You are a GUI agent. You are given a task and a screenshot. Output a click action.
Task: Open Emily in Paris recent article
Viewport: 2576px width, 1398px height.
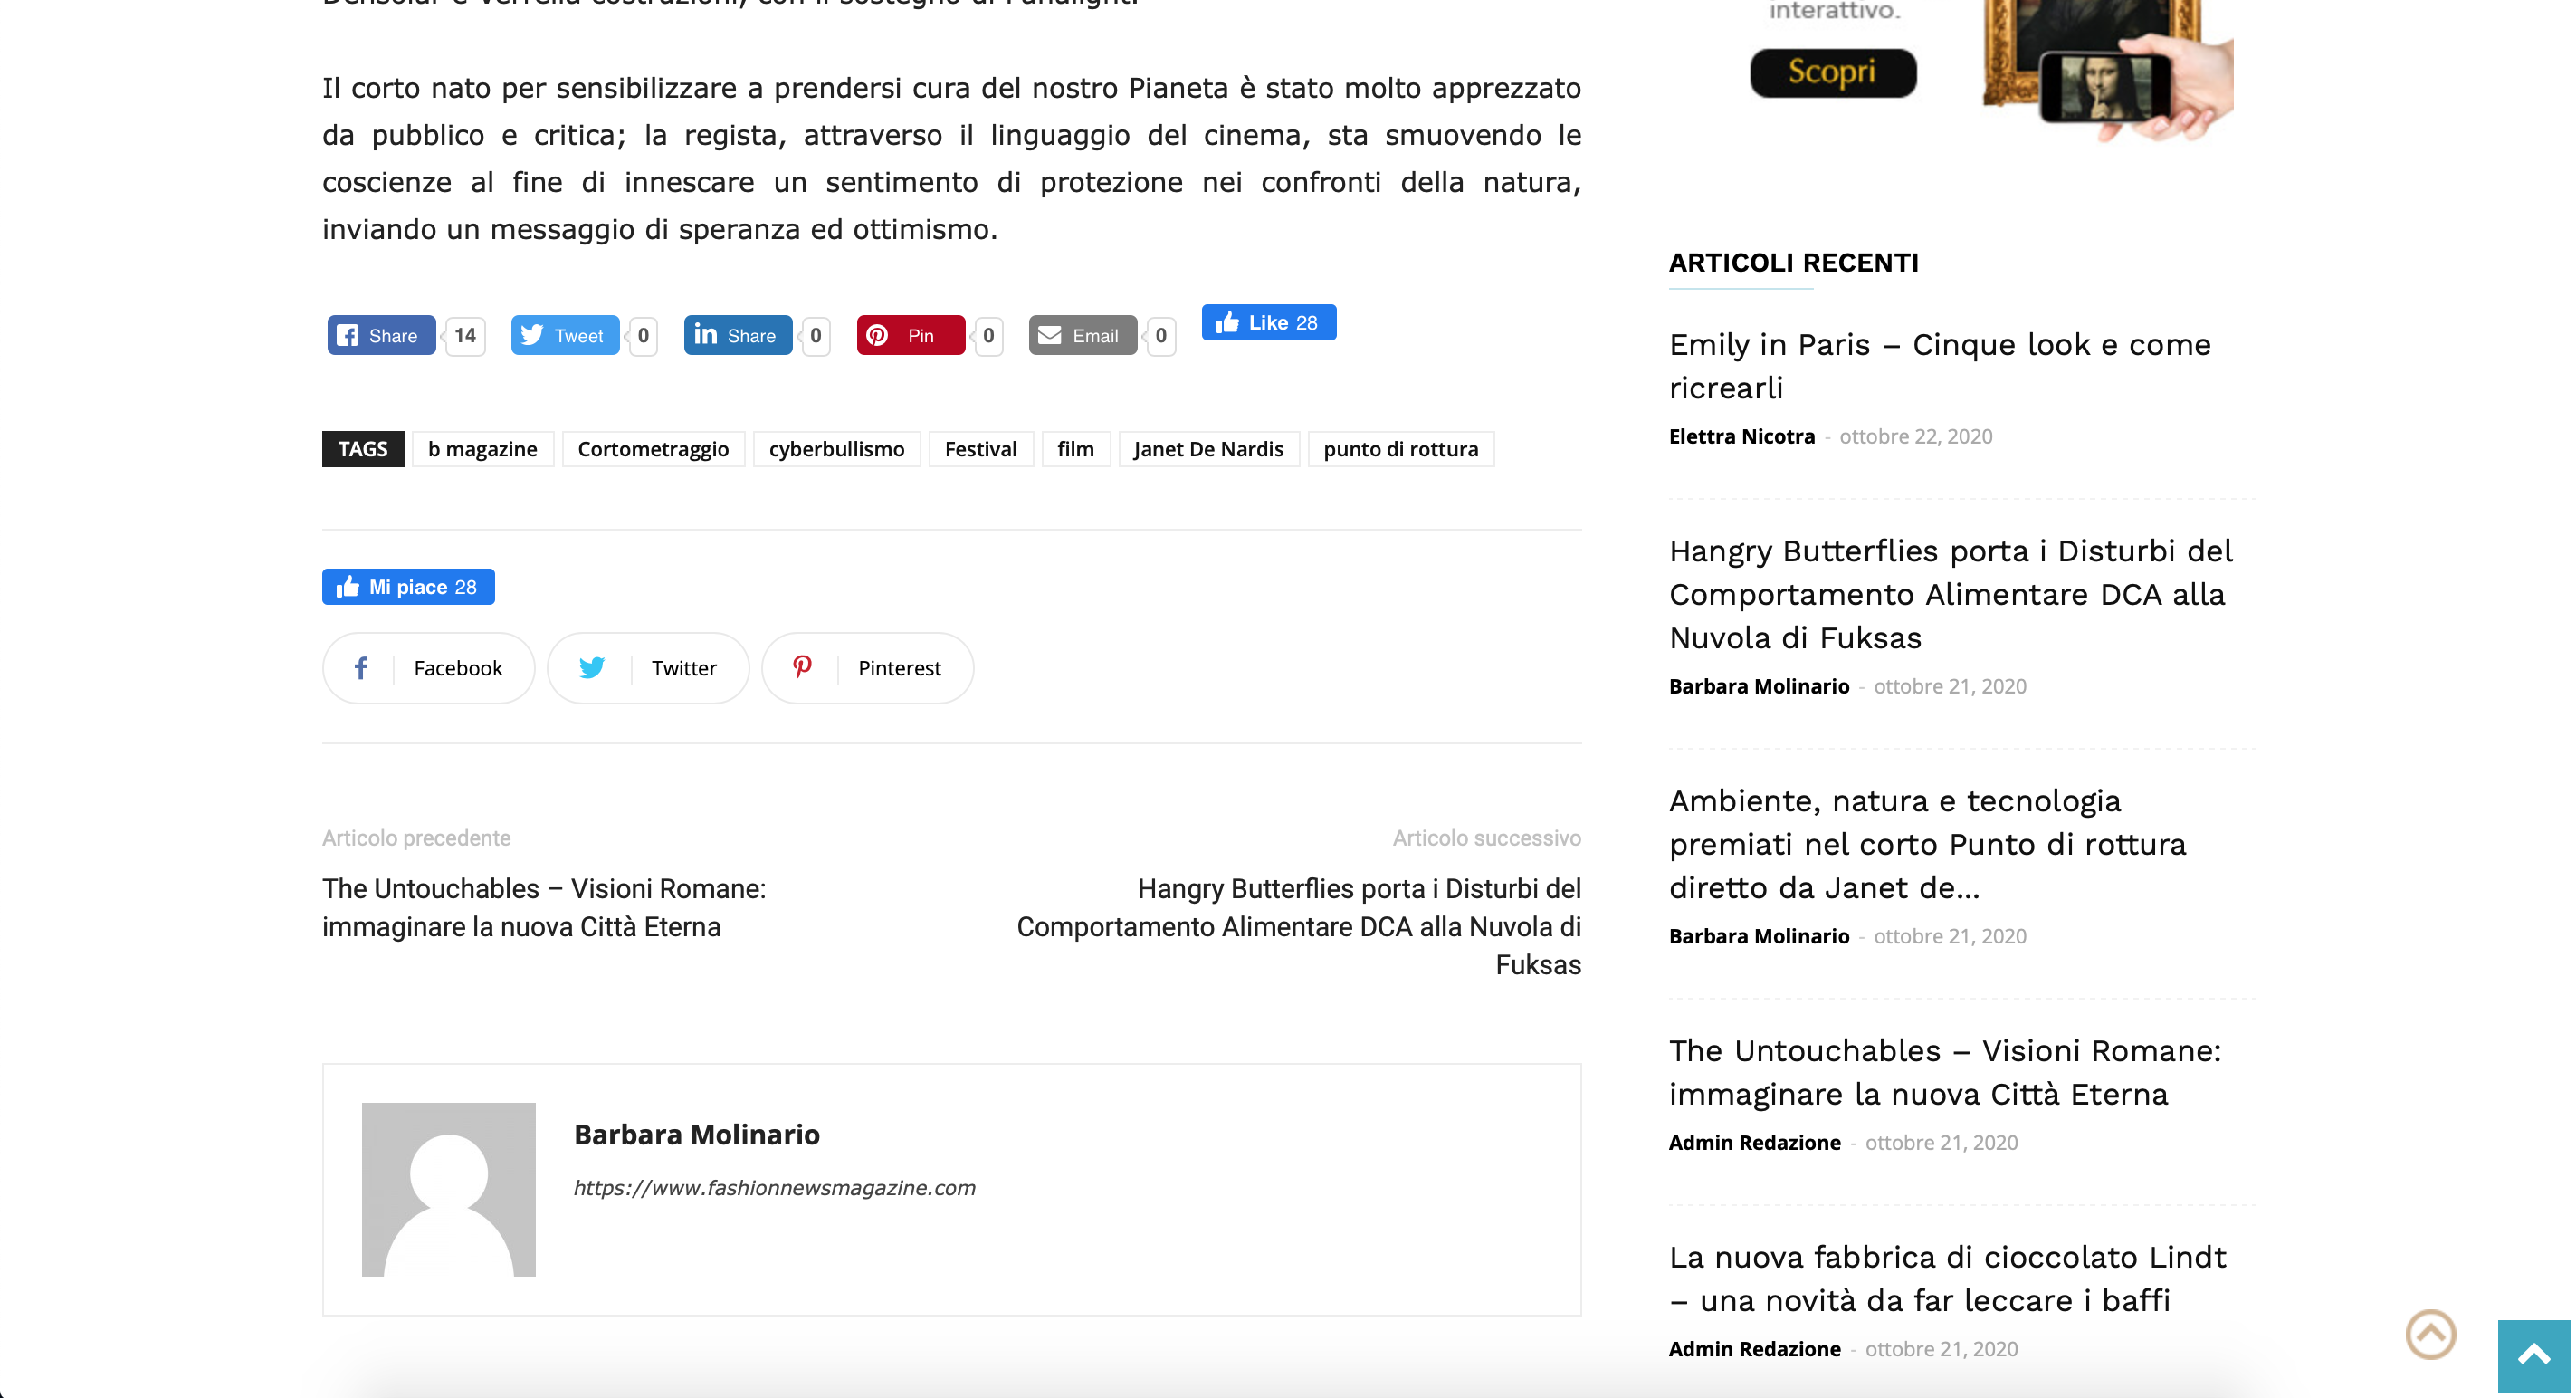pos(1939,365)
